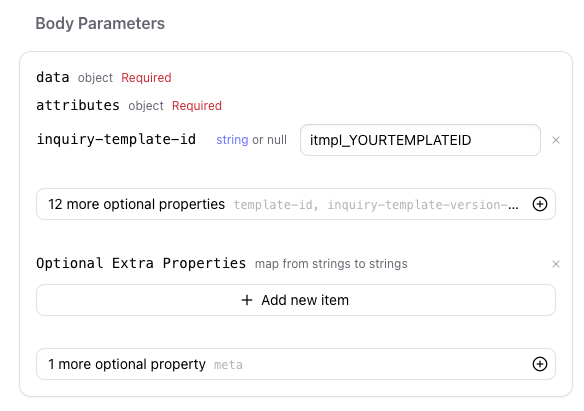The width and height of the screenshot is (584, 411).
Task: Click the Required badge next to data
Action: (146, 78)
